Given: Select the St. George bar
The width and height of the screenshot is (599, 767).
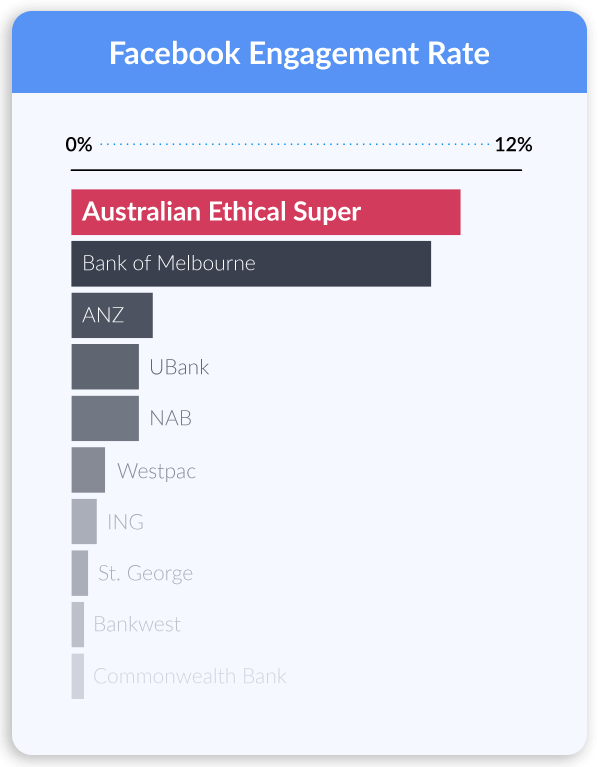Looking at the screenshot, I should pos(80,573).
